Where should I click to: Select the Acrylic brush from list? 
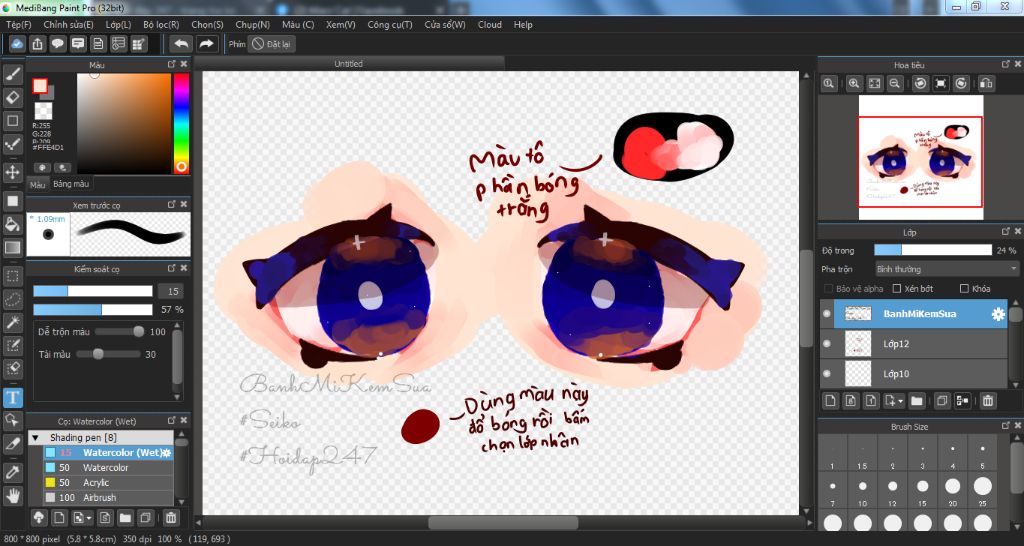[96, 482]
